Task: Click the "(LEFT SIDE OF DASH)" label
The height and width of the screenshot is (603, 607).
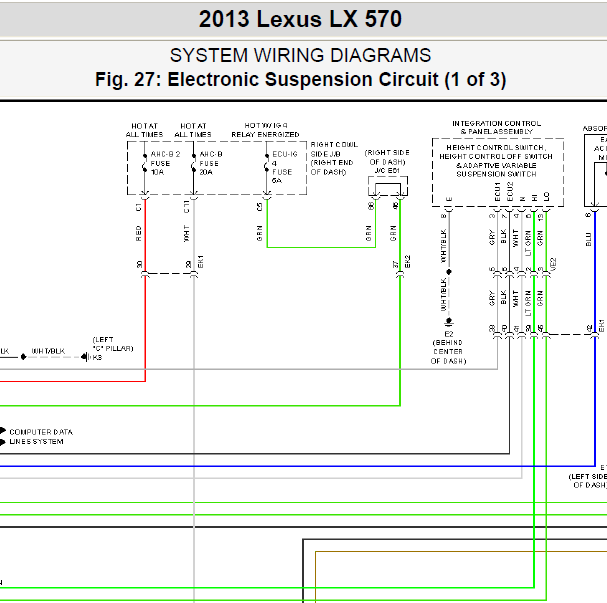Action: tap(588, 481)
